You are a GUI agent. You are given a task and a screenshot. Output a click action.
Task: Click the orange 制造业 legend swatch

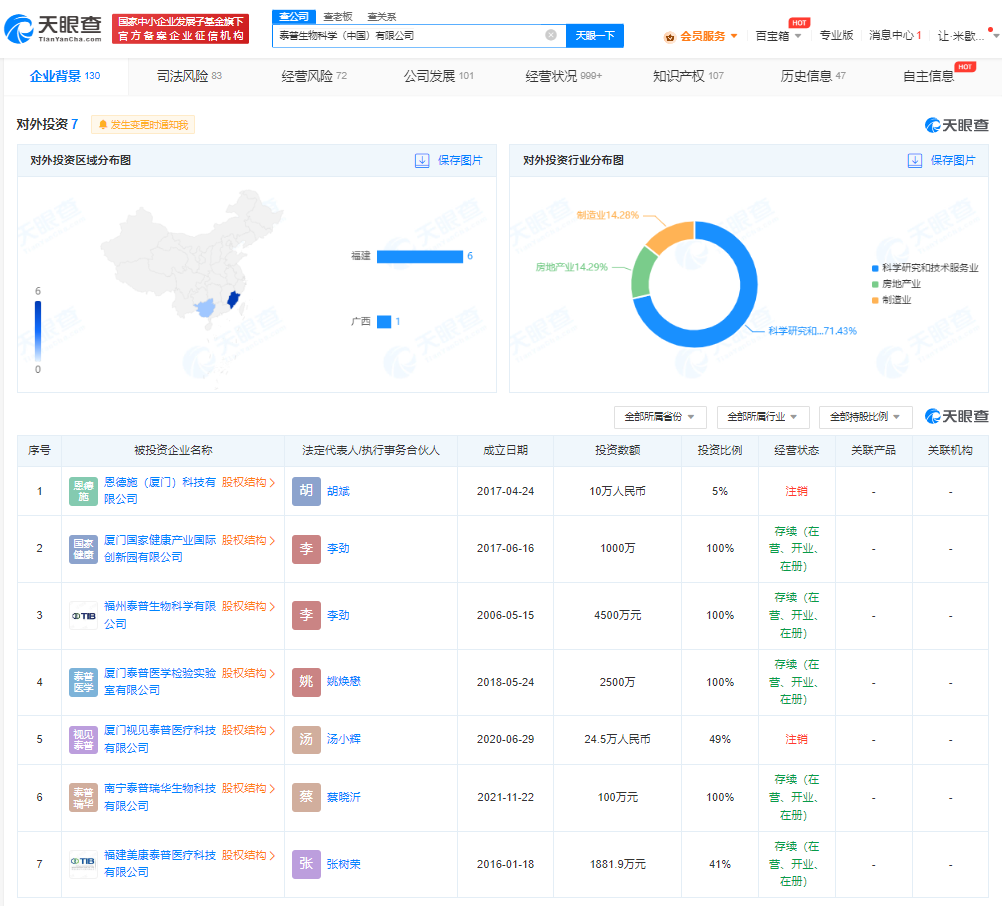(x=875, y=300)
